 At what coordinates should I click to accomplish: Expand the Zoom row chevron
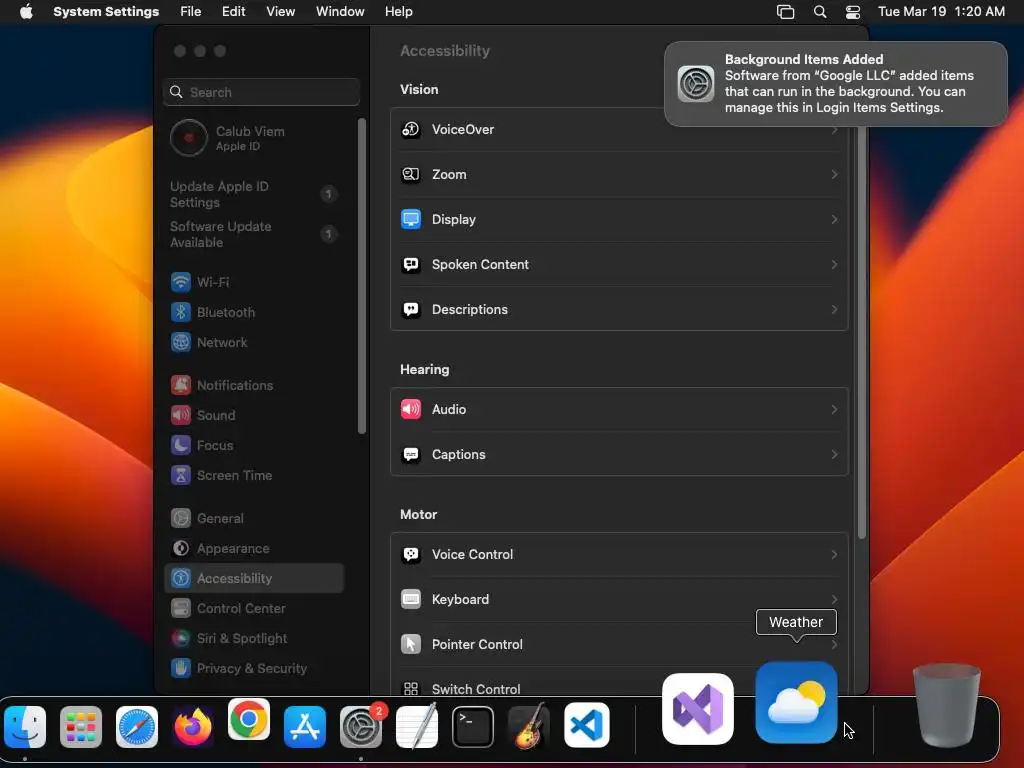click(x=834, y=174)
